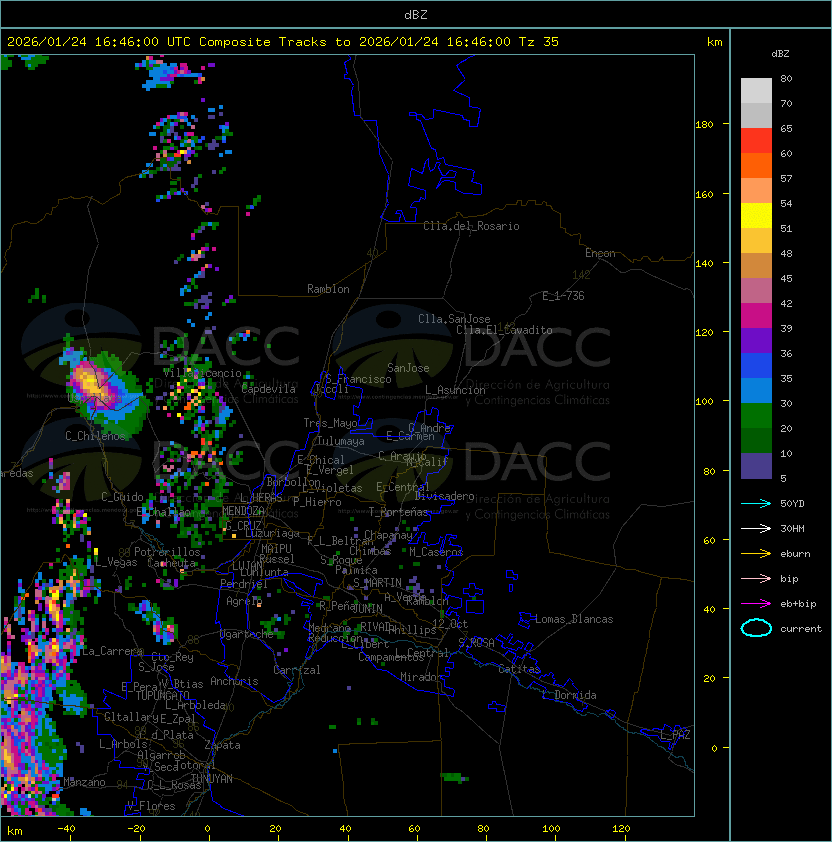The width and height of the screenshot is (832, 842).
Task: Click the 'Encon' map label
Action: click(600, 253)
